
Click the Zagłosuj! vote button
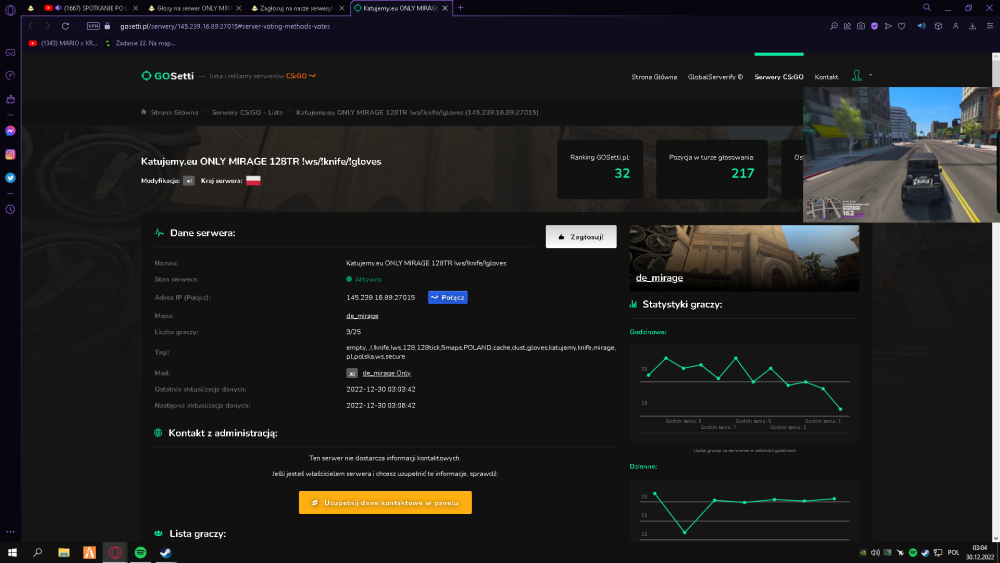(x=581, y=237)
